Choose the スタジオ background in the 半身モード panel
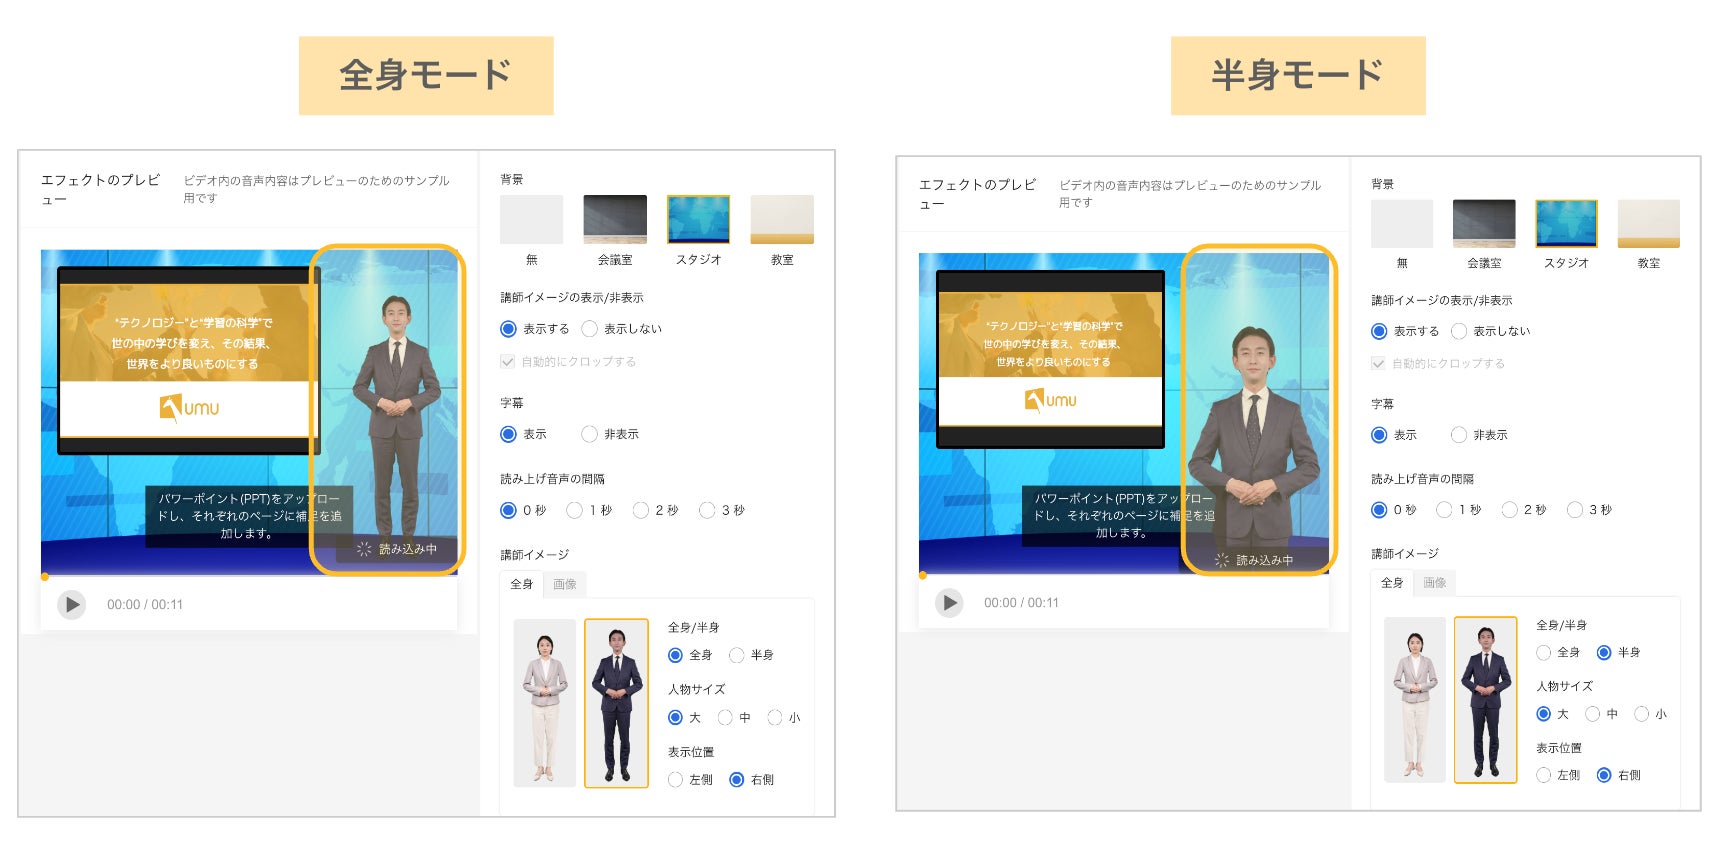 (1566, 224)
